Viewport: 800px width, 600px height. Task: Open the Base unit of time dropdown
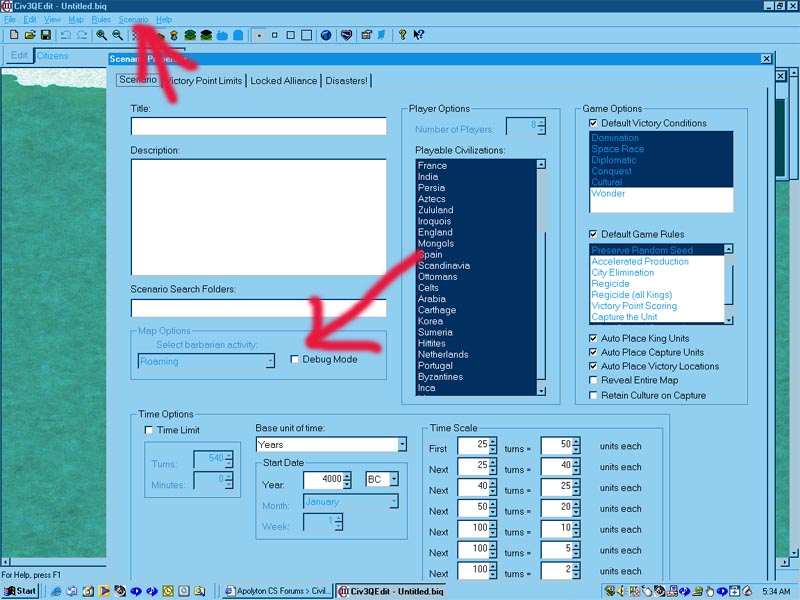pos(401,444)
